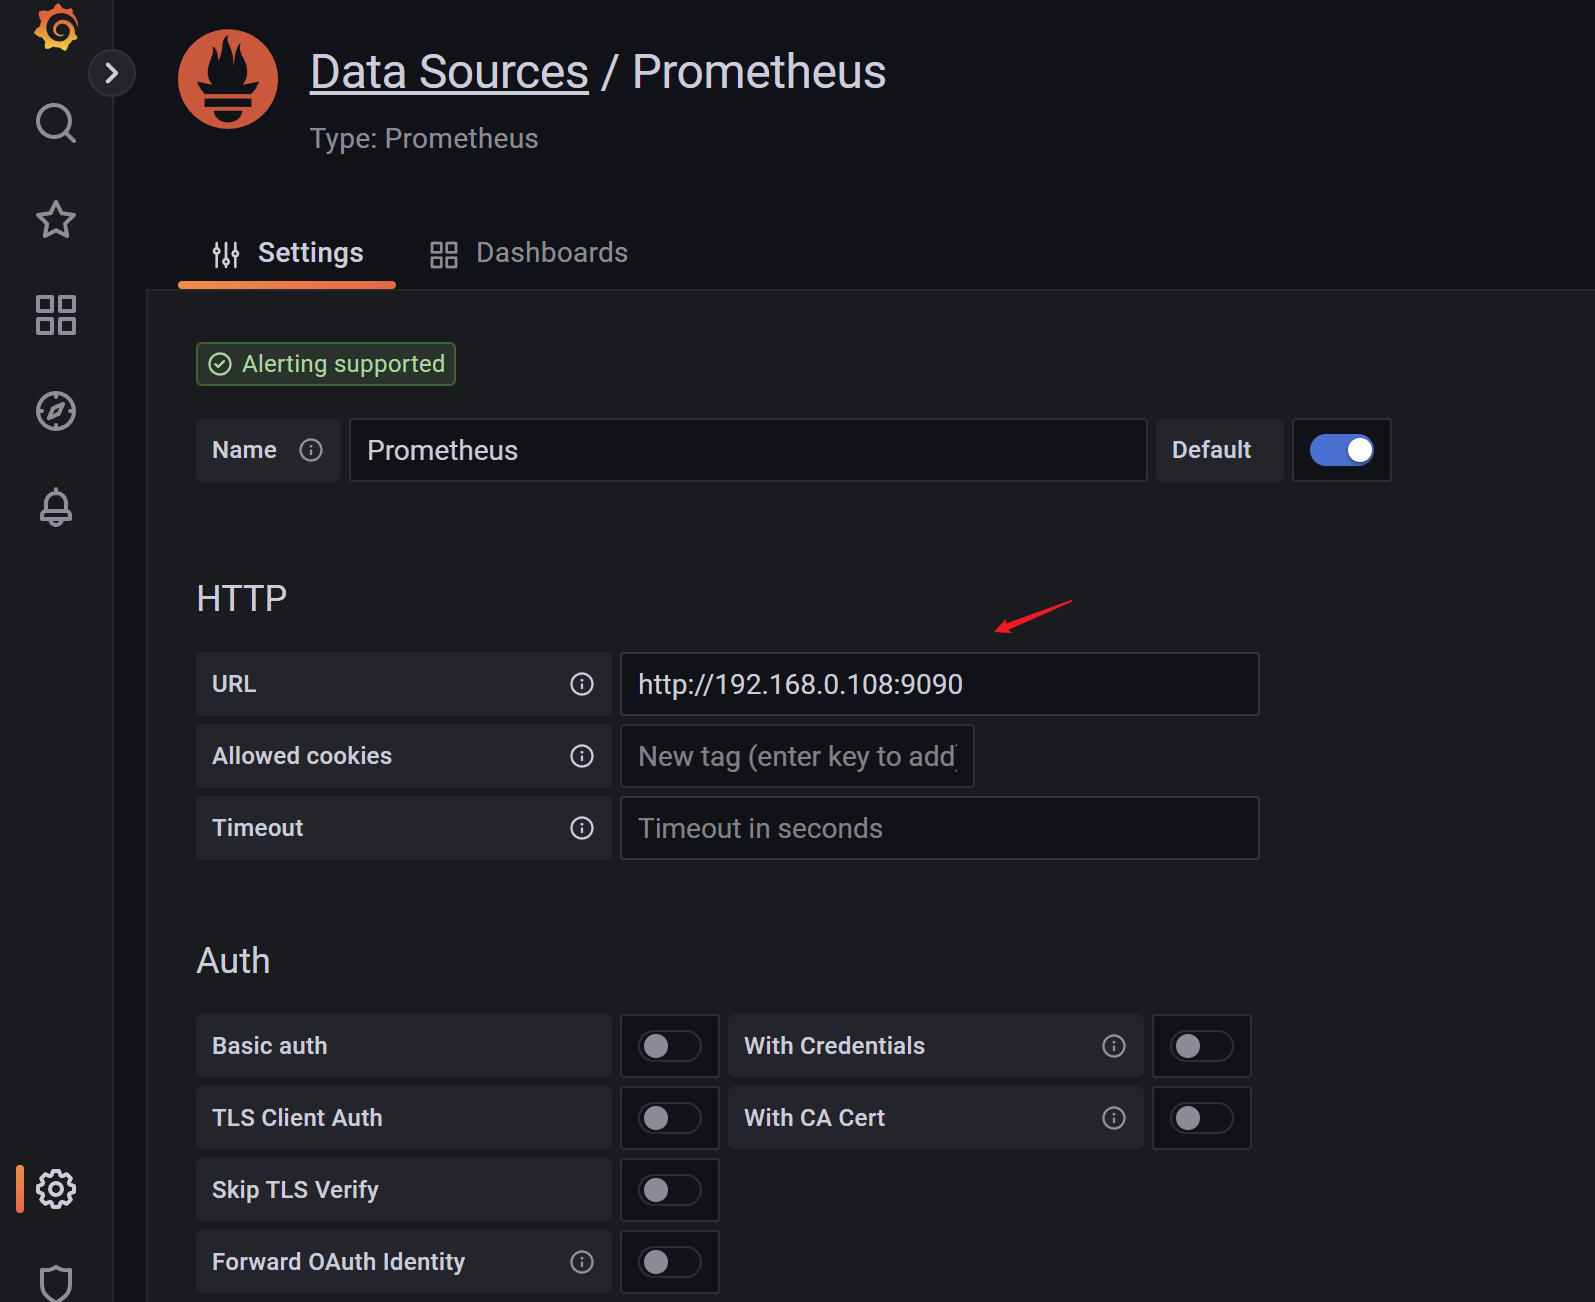
Task: Enable the TLS Client Auth toggle
Action: coord(670,1118)
